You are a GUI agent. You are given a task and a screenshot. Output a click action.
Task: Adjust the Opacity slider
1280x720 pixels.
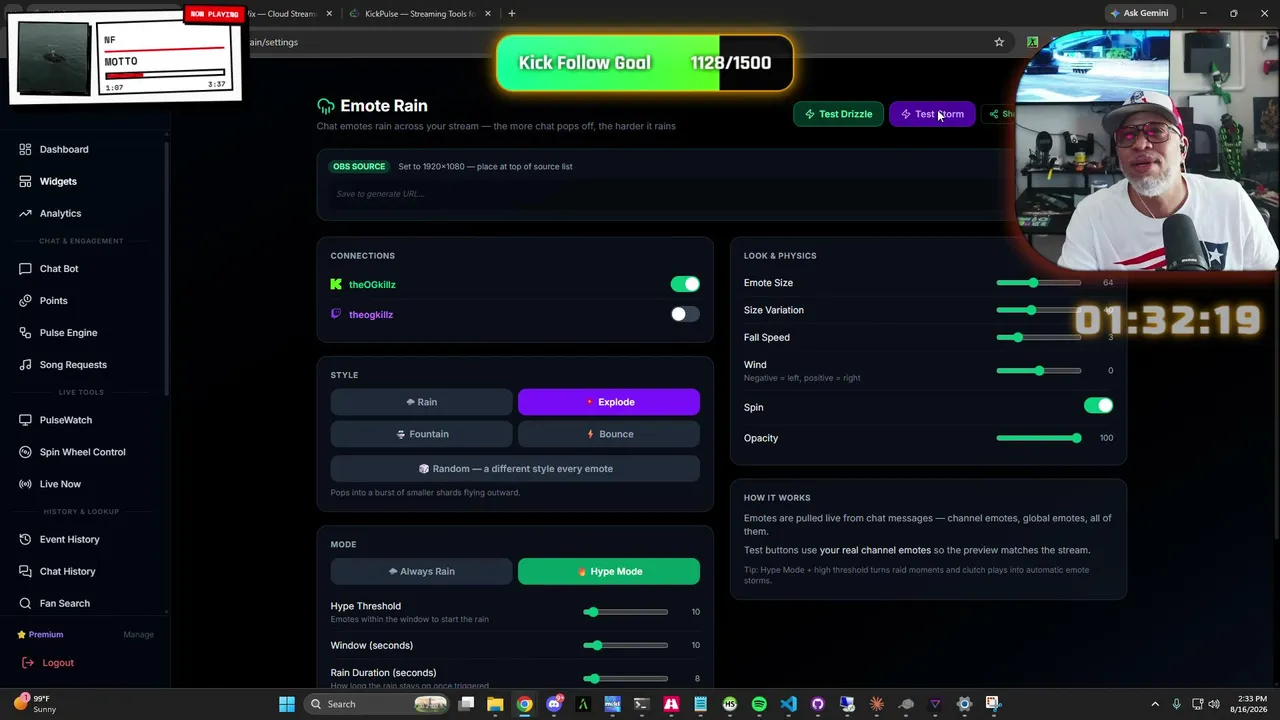point(1039,438)
